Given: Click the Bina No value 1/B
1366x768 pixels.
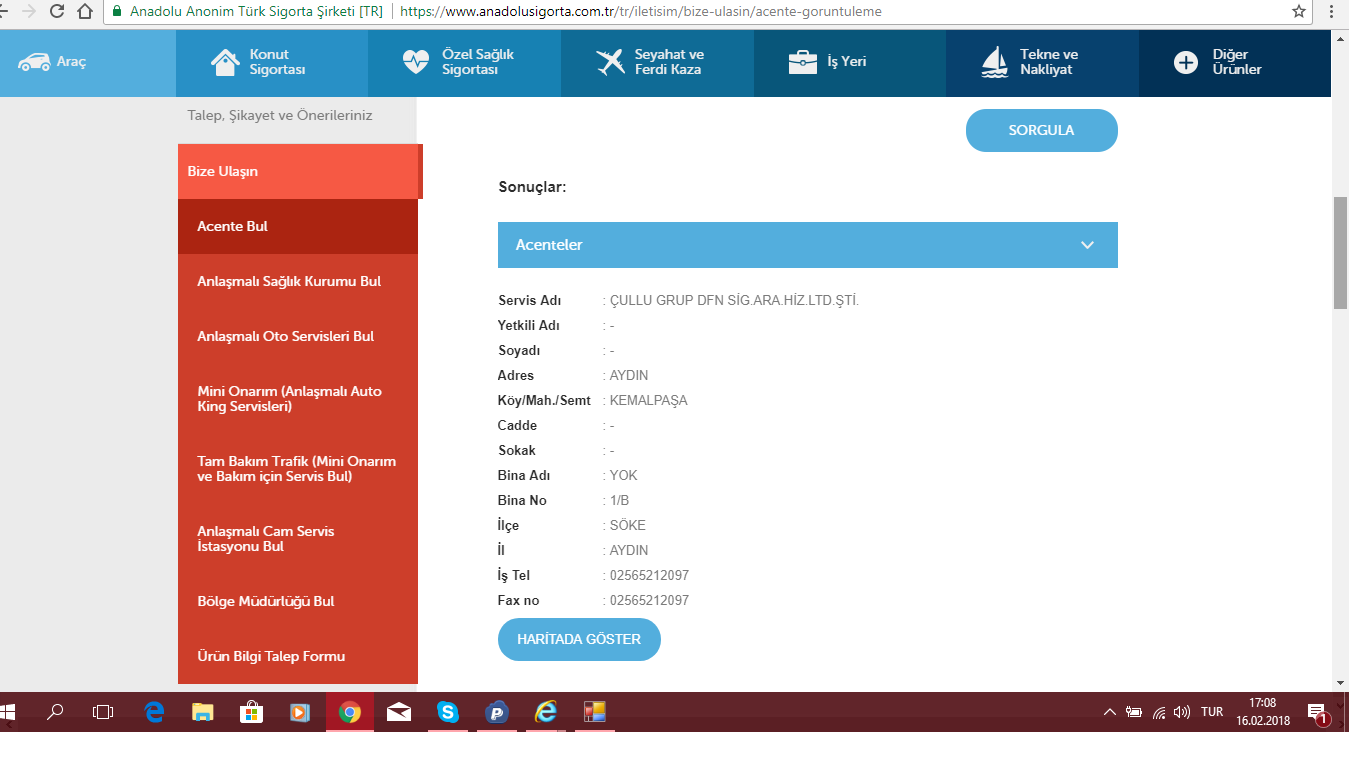Looking at the screenshot, I should coord(619,500).
